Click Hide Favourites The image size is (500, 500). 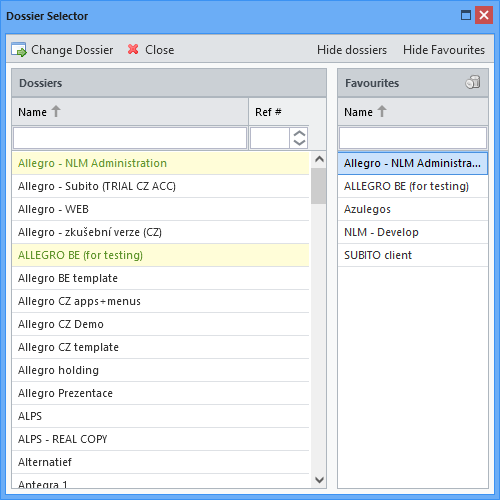tap(444, 50)
